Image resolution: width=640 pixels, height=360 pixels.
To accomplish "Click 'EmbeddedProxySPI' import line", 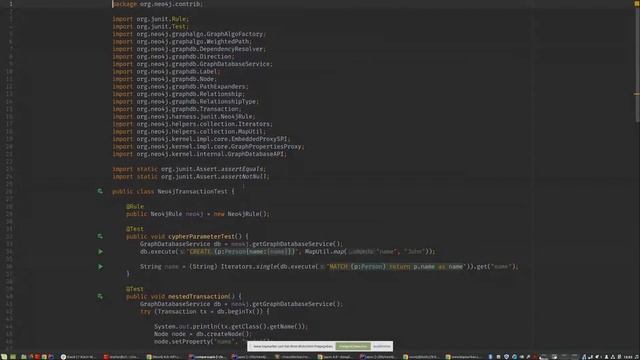I will tap(201, 139).
